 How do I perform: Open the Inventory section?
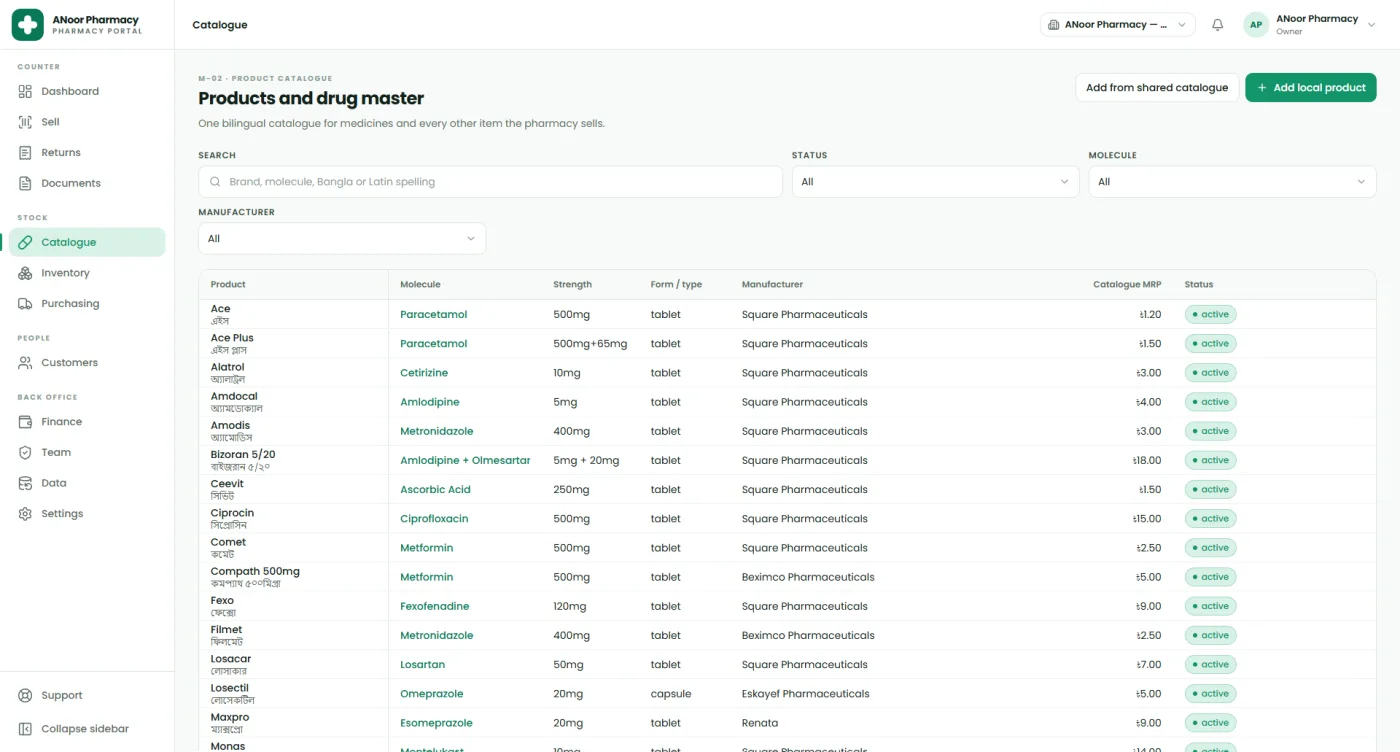pyautogui.click(x=87, y=273)
